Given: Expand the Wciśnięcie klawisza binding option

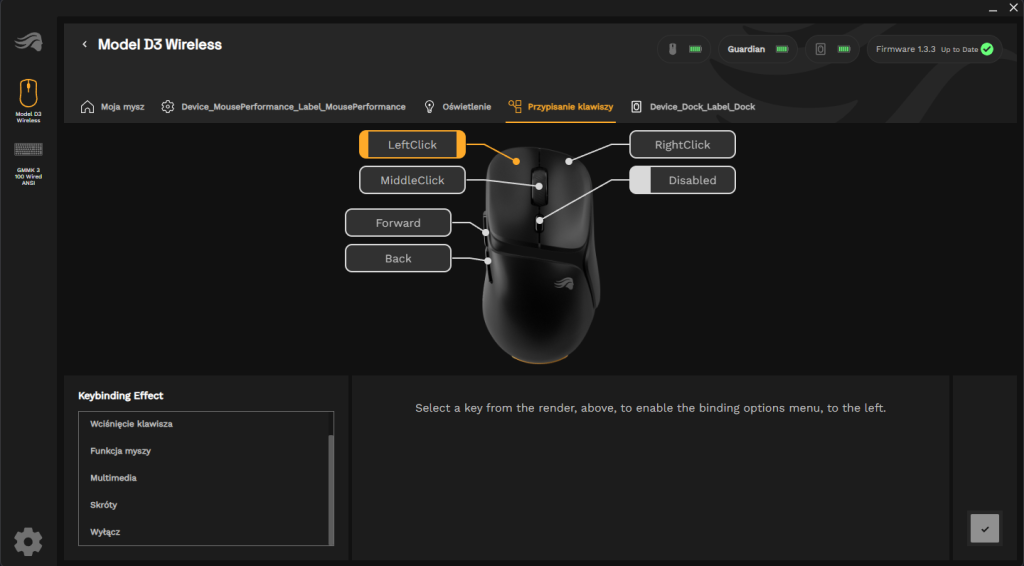Looking at the screenshot, I should [x=131, y=424].
